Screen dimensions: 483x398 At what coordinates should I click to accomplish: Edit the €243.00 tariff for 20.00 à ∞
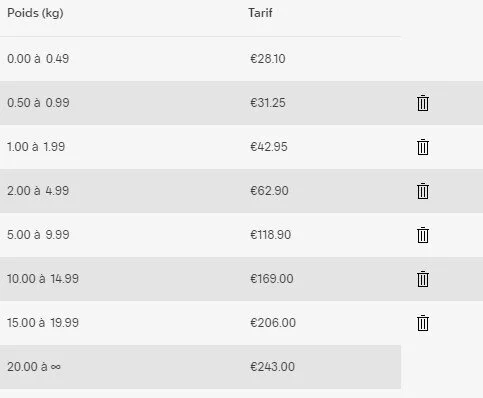pyautogui.click(x=272, y=367)
